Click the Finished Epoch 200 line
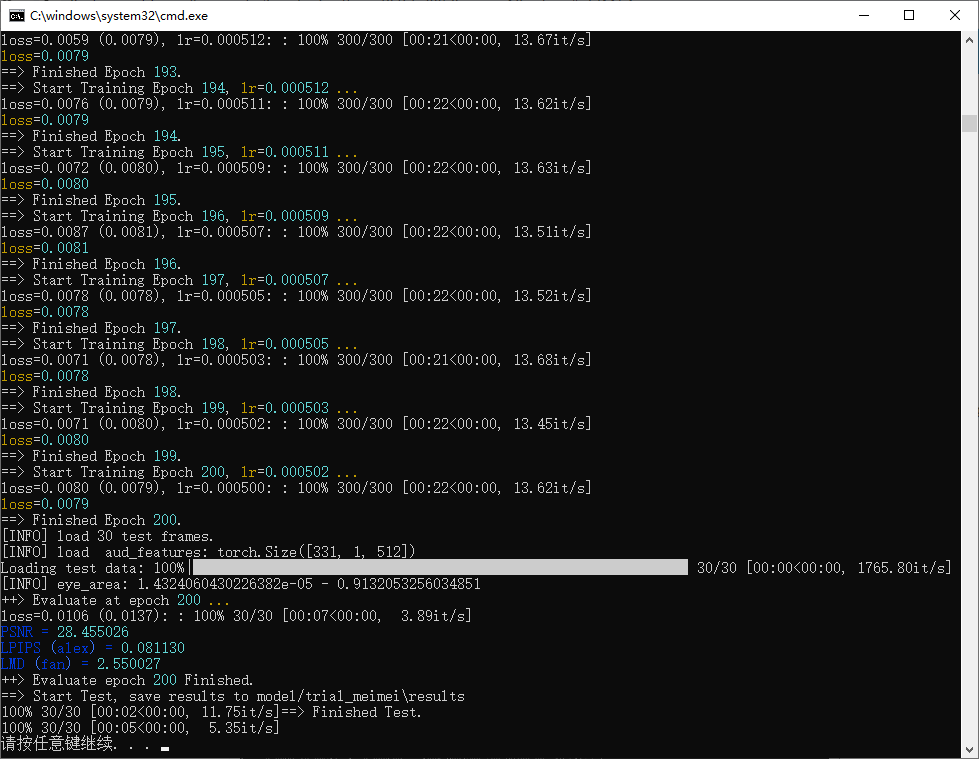 (92, 520)
